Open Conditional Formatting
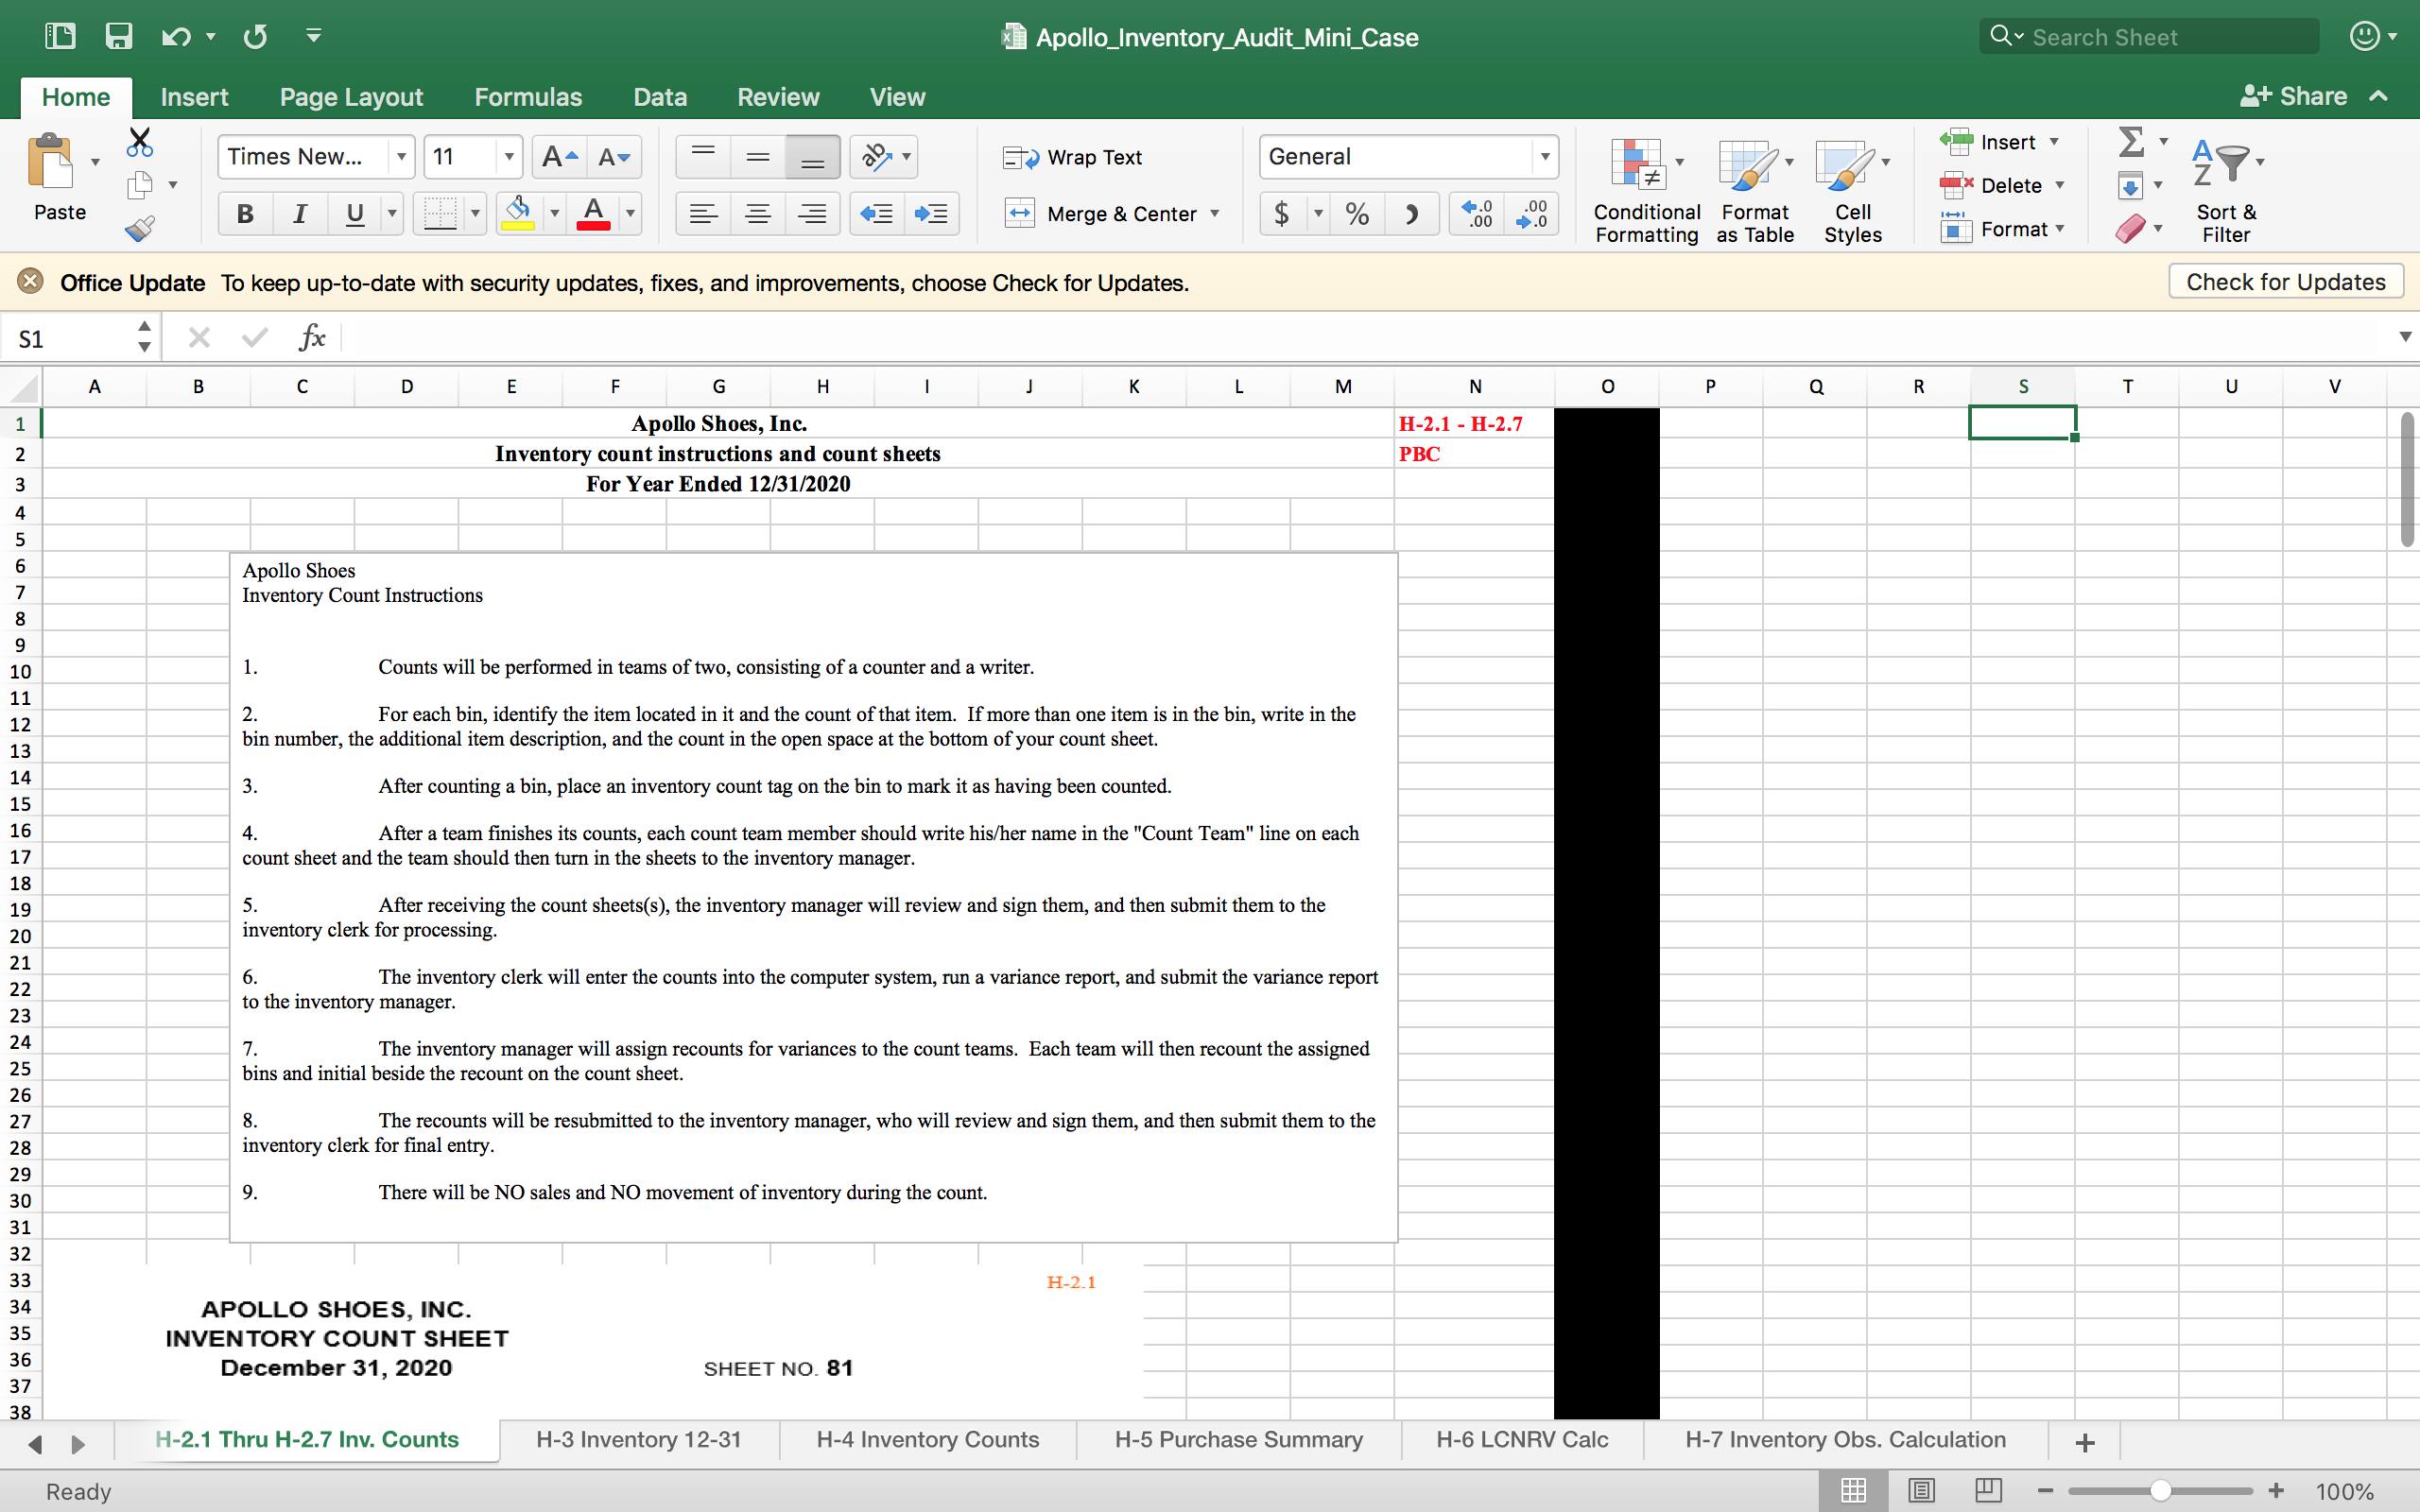 tap(1645, 190)
